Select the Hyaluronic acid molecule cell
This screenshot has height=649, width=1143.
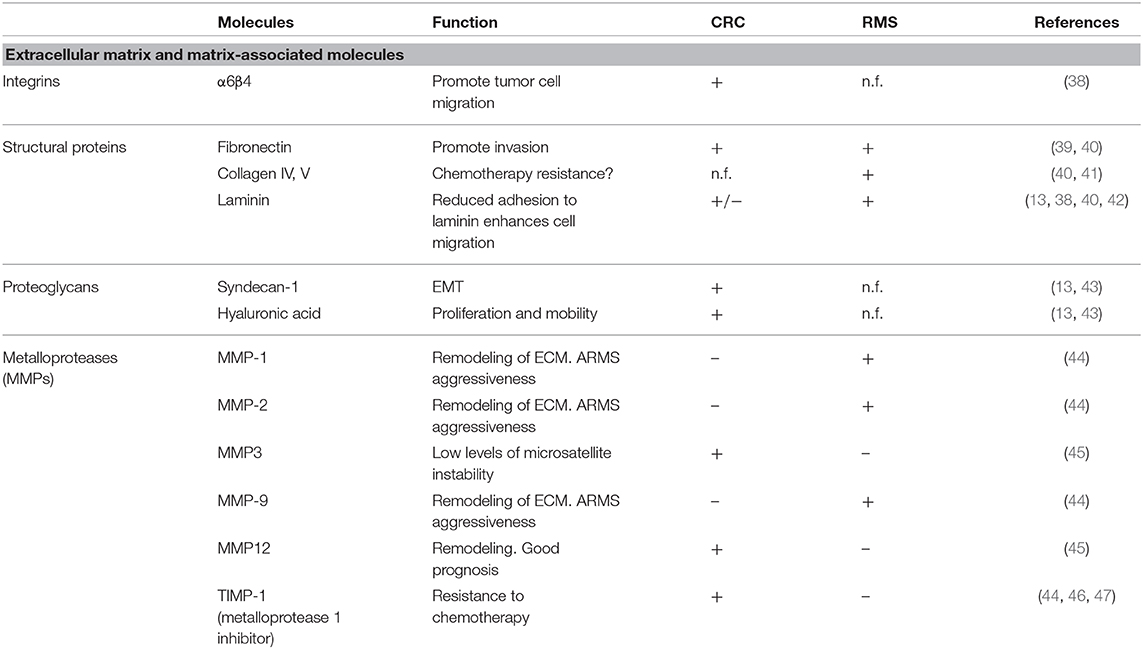click(x=257, y=313)
